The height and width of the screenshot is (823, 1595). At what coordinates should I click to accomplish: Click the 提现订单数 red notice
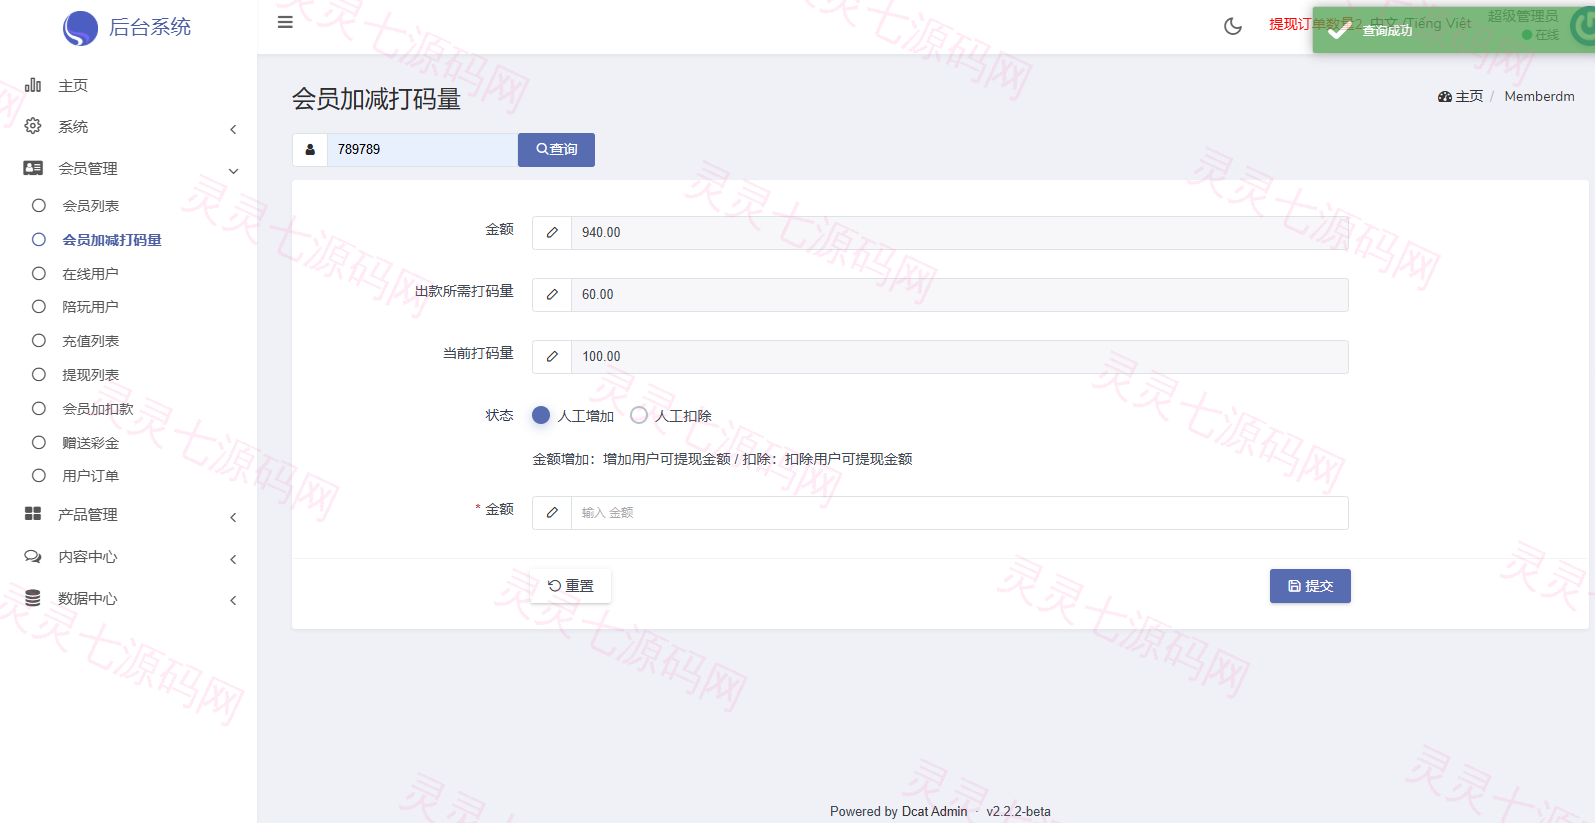coord(1315,23)
